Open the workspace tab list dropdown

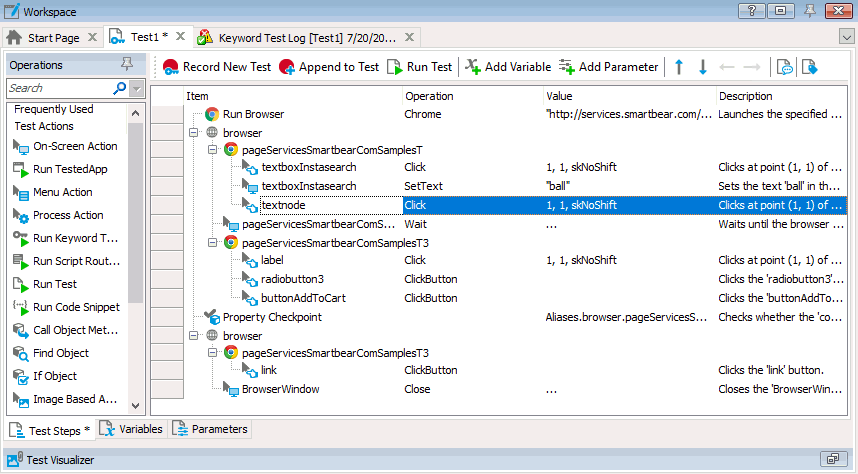(847, 38)
